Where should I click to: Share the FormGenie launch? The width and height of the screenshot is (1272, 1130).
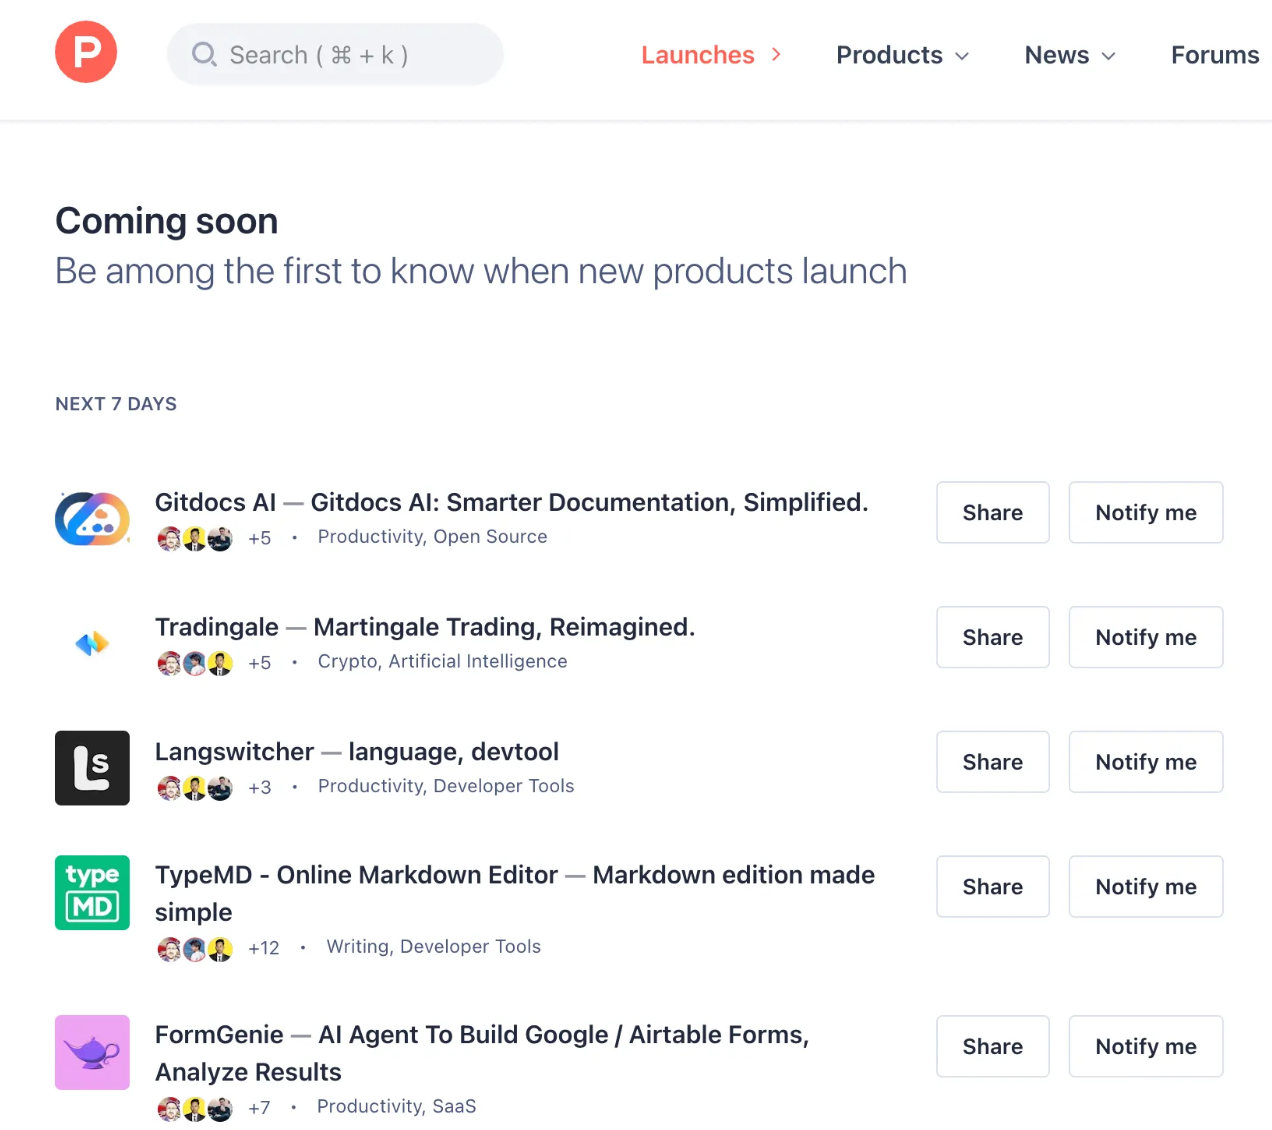click(993, 1046)
